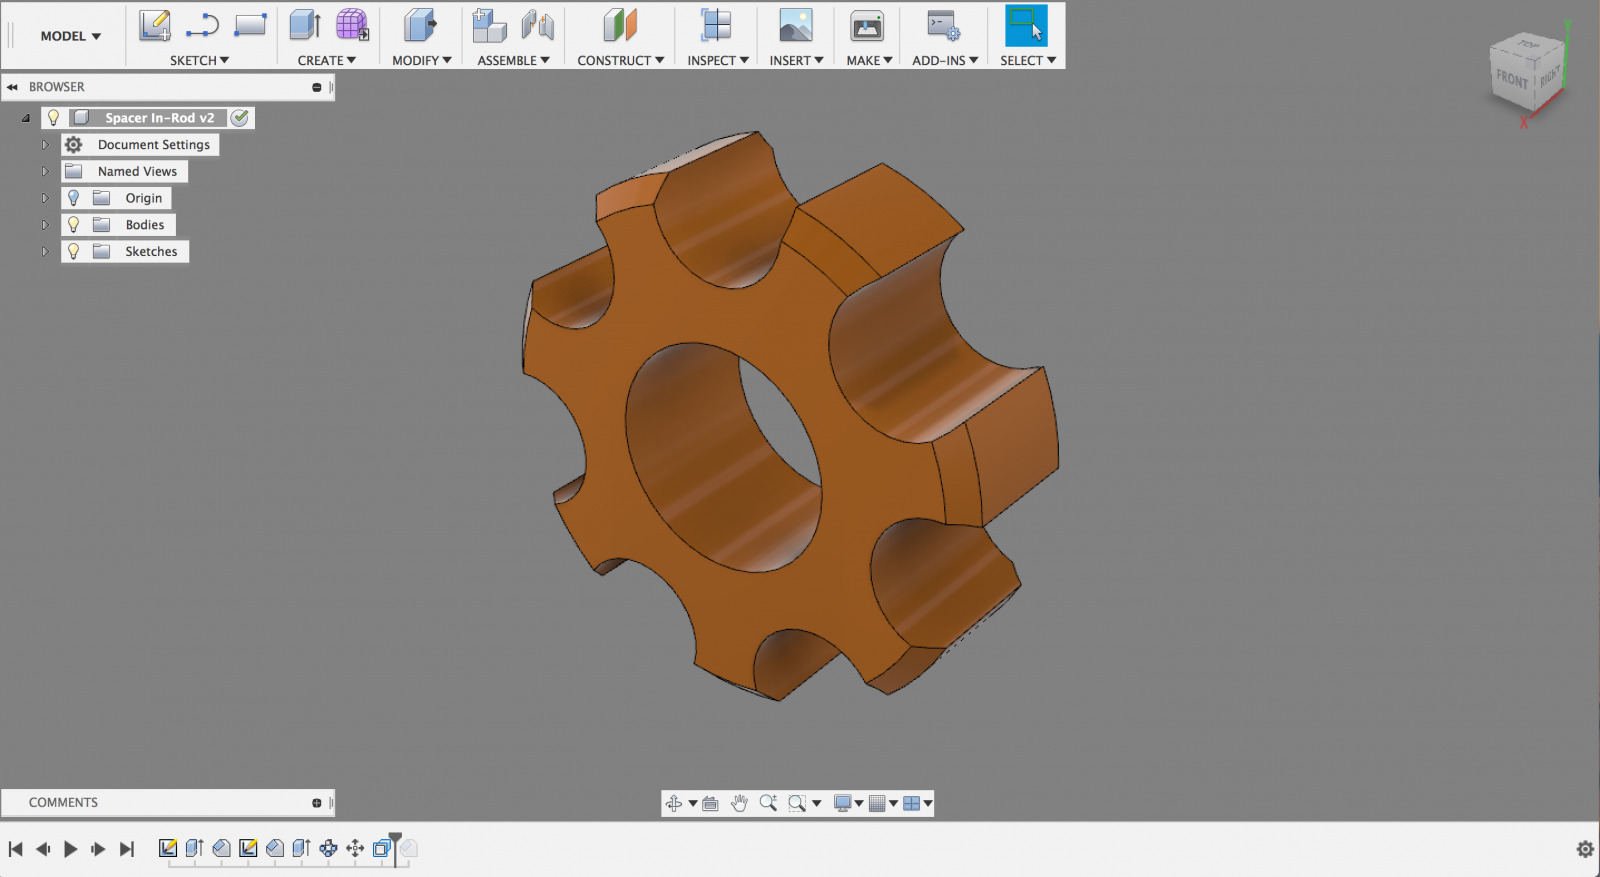Open the CONSTRUCT menu
The image size is (1600, 877).
pyautogui.click(x=620, y=60)
